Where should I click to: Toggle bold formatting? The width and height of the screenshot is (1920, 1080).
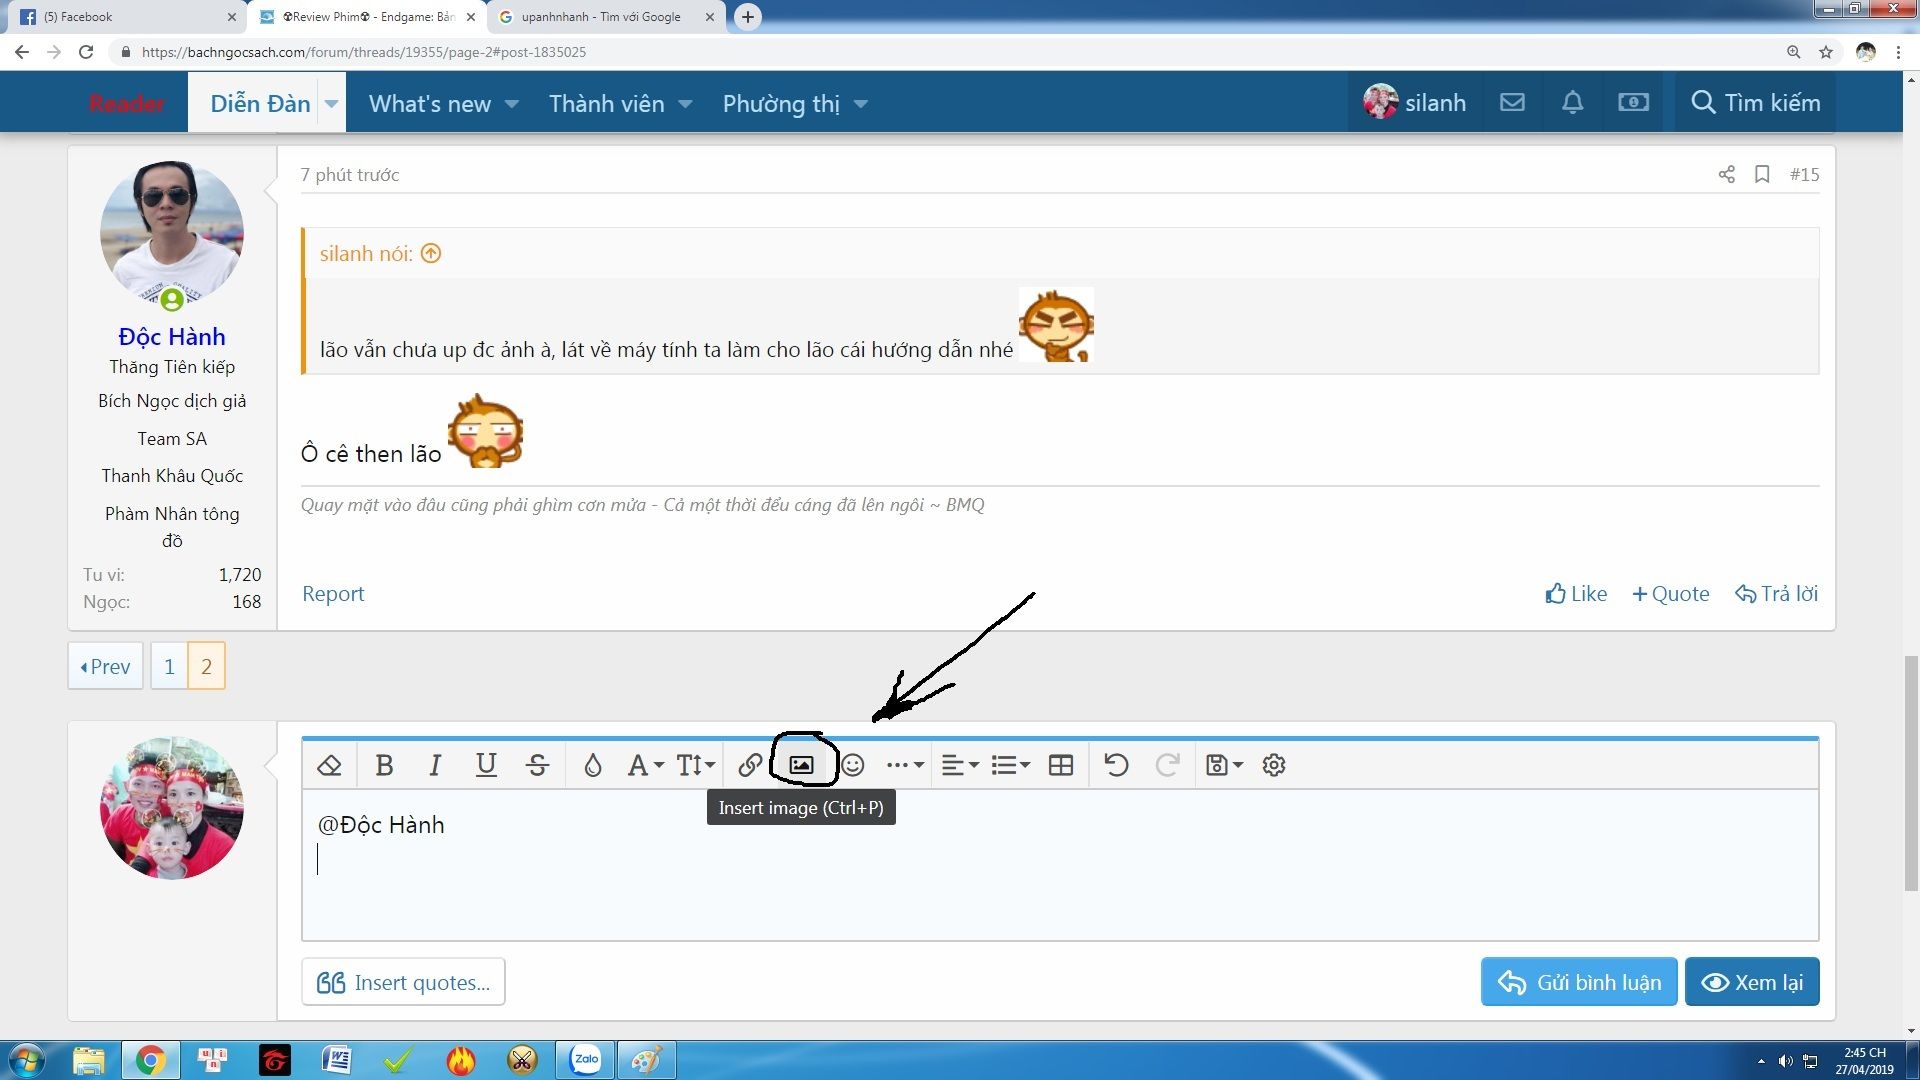[384, 765]
